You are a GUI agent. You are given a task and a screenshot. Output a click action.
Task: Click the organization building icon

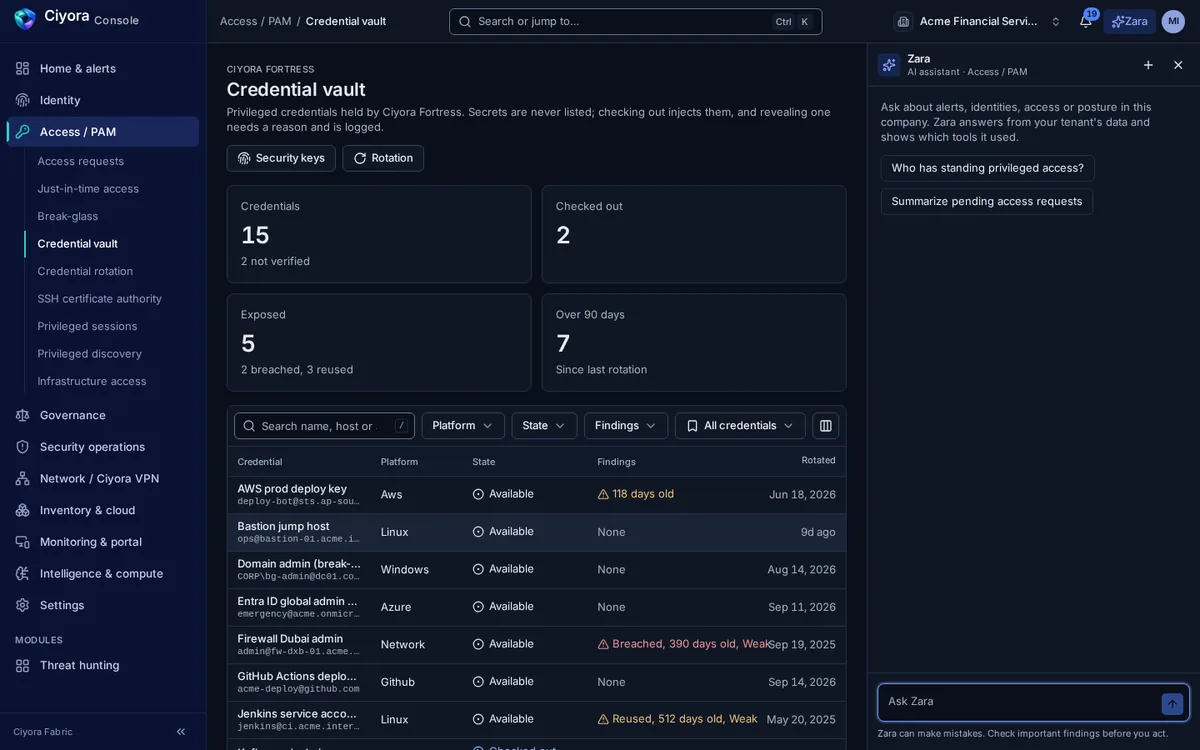click(903, 21)
